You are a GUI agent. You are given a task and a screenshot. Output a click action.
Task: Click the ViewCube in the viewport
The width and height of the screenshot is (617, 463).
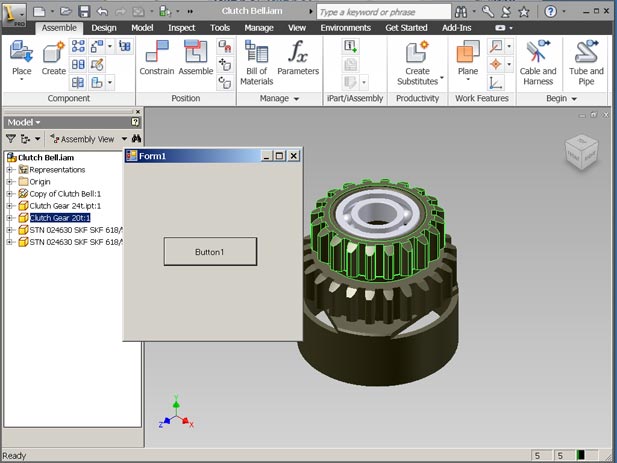point(578,153)
